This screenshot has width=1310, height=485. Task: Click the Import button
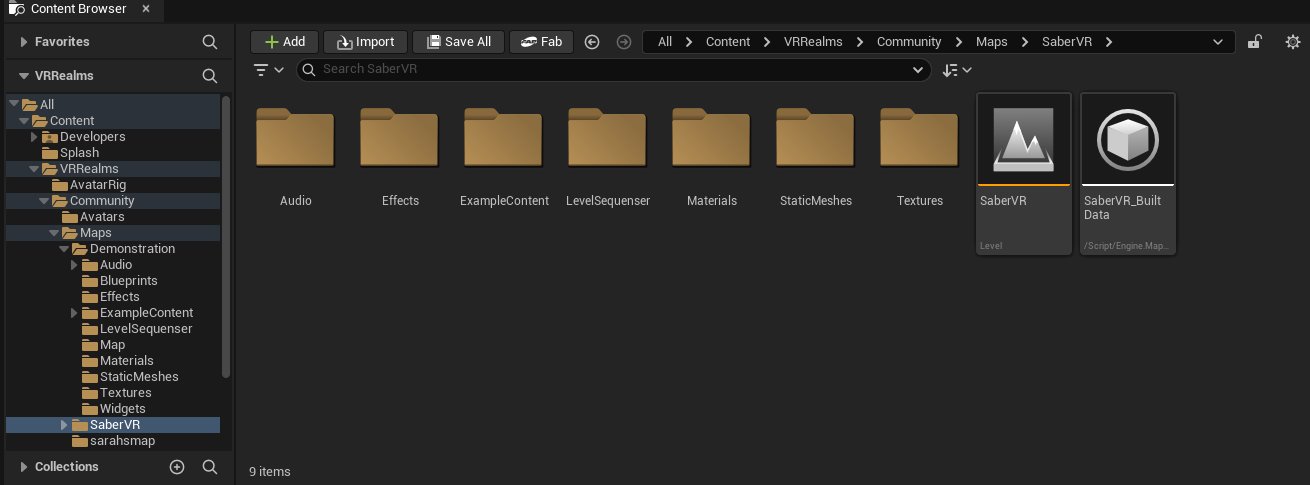[365, 42]
